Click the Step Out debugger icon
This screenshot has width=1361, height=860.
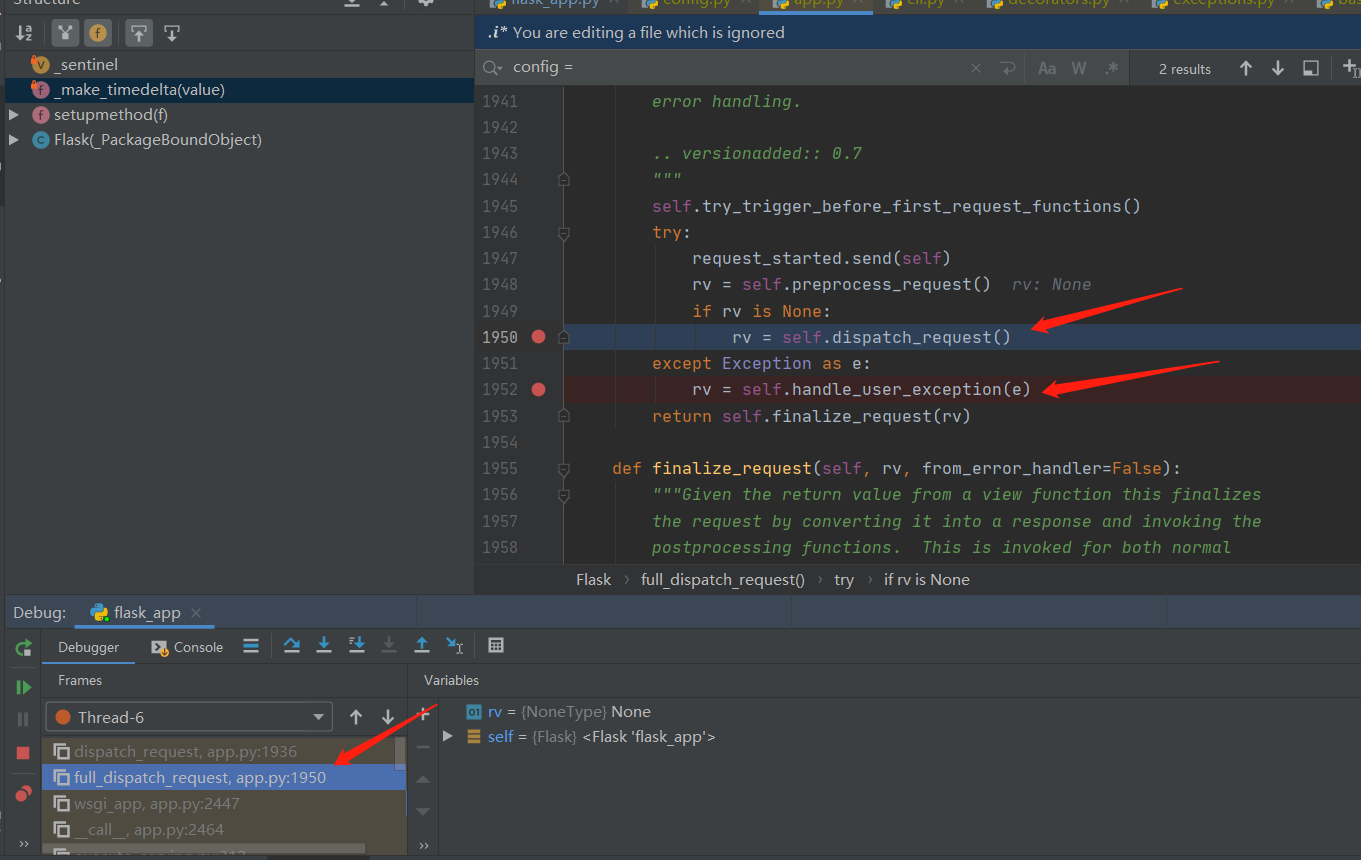[422, 646]
